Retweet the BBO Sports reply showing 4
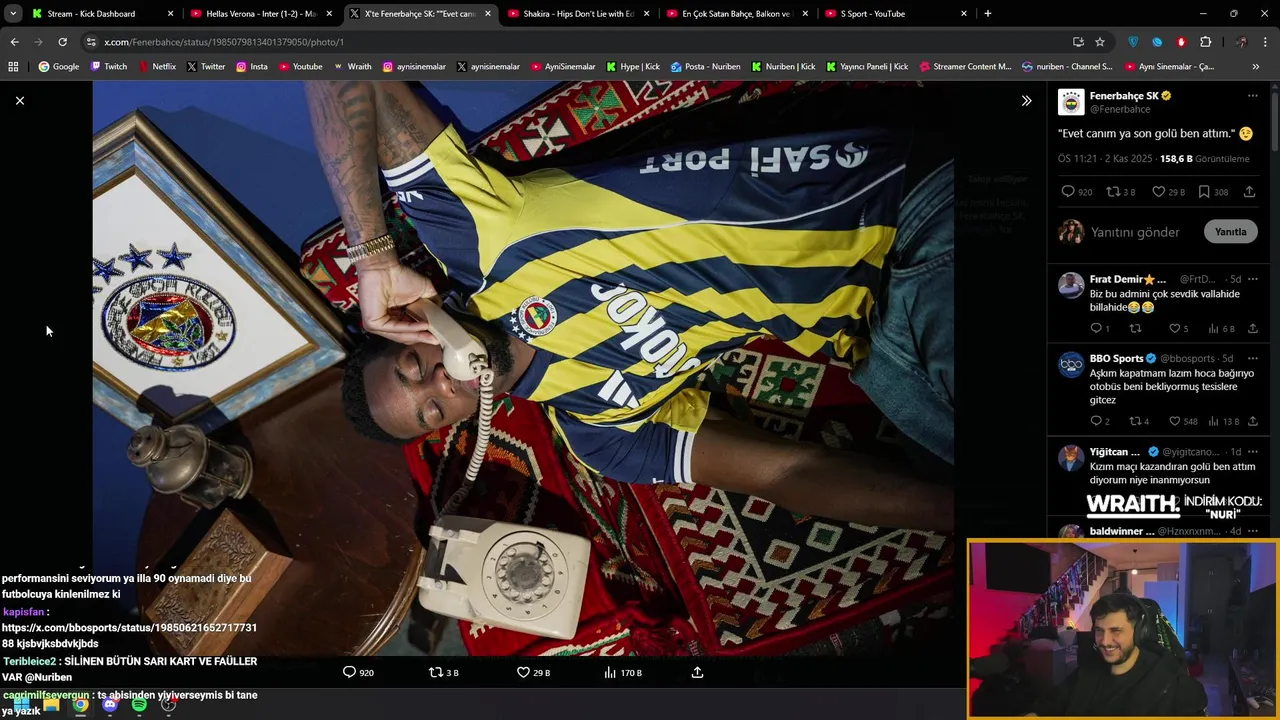 1135,421
